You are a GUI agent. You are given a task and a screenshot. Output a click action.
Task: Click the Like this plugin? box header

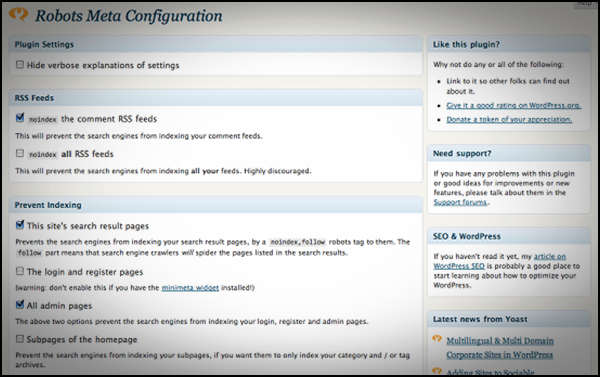pyautogui.click(x=509, y=44)
